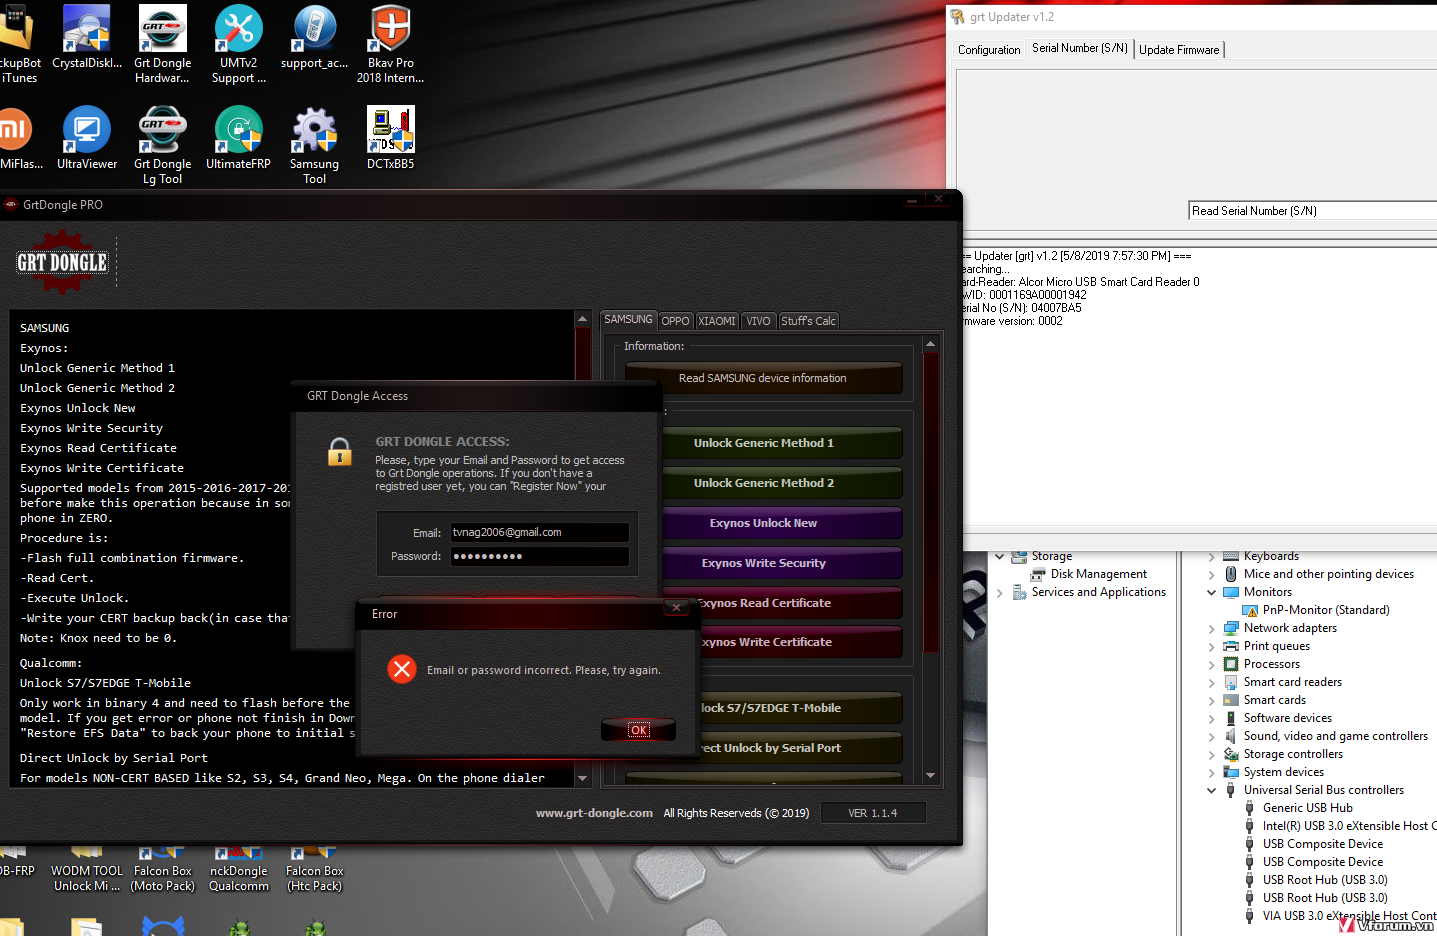Open UltraViewer desktop shortcut
This screenshot has height=936, width=1437.
(x=87, y=139)
